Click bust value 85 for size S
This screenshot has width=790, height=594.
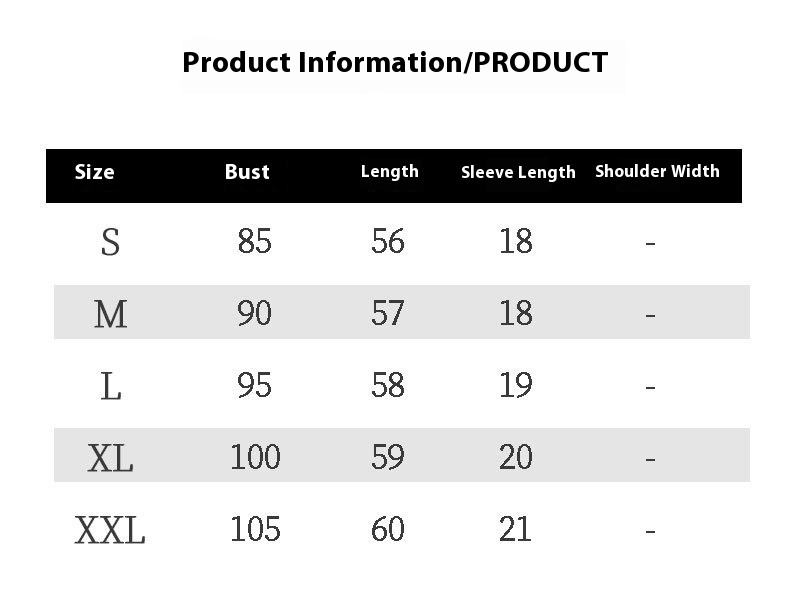[x=254, y=241]
